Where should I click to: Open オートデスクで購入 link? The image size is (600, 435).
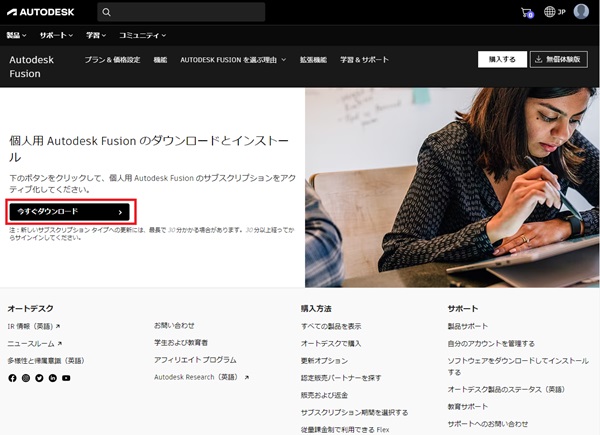click(x=331, y=344)
